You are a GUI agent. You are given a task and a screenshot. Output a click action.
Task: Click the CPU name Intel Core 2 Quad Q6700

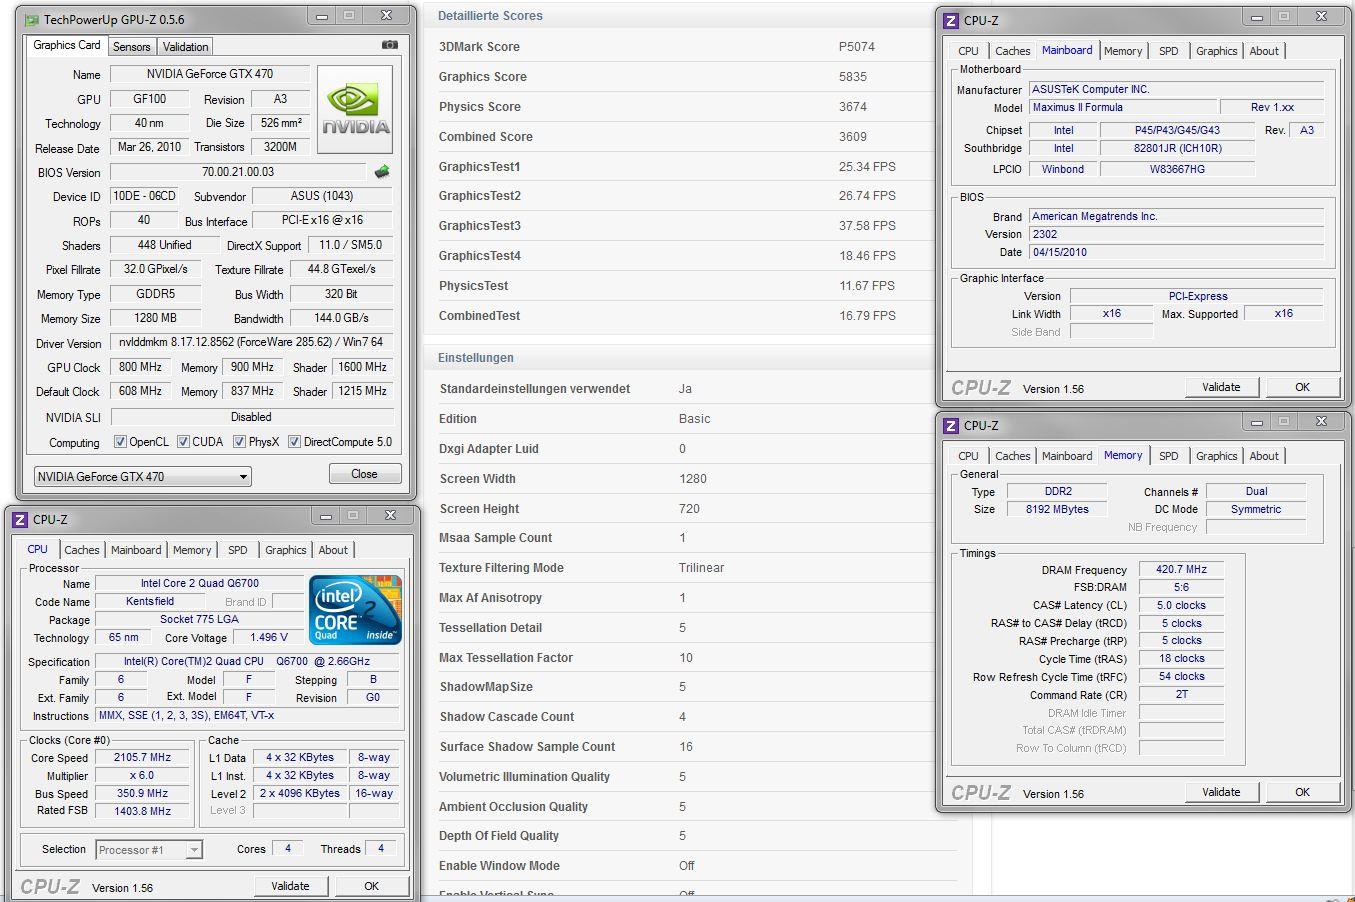pos(199,583)
